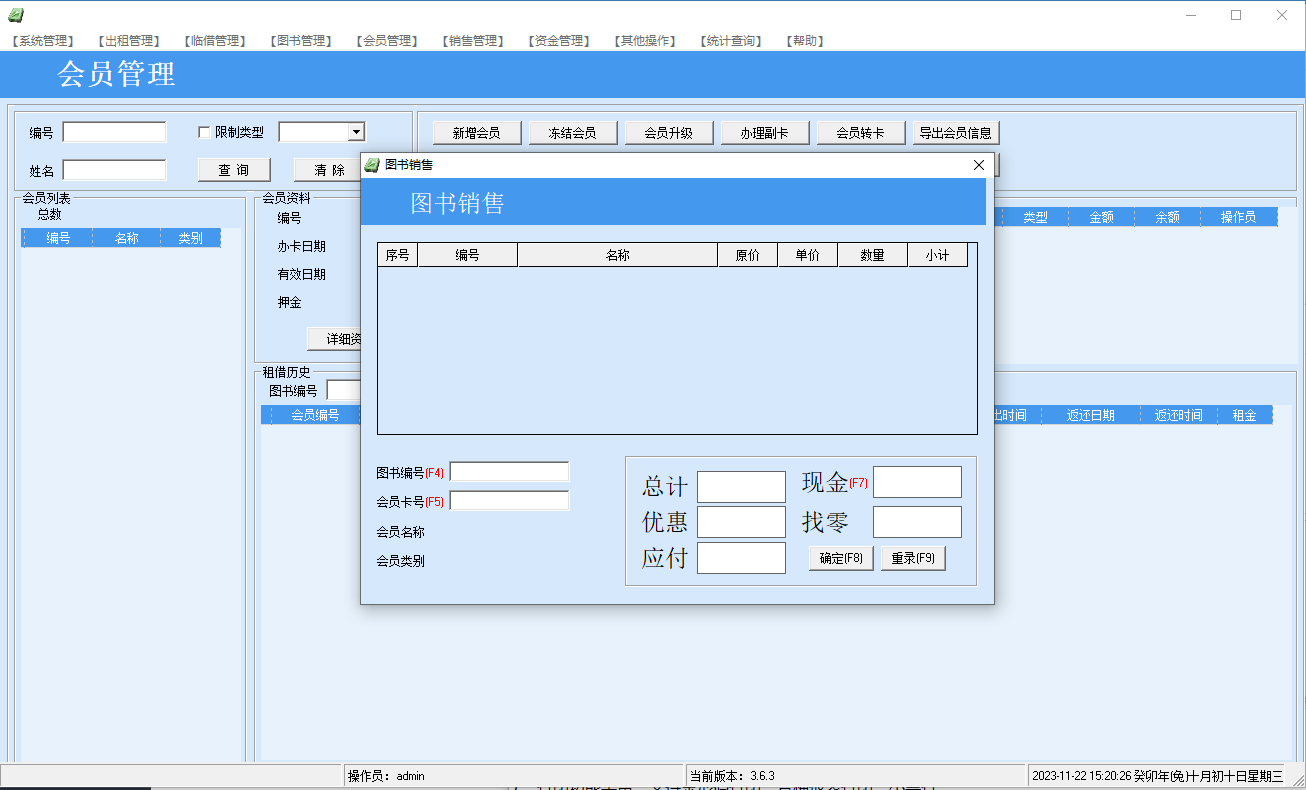Focus the 编号 search field in member panel
This screenshot has width=1306, height=790.
pos(114,132)
